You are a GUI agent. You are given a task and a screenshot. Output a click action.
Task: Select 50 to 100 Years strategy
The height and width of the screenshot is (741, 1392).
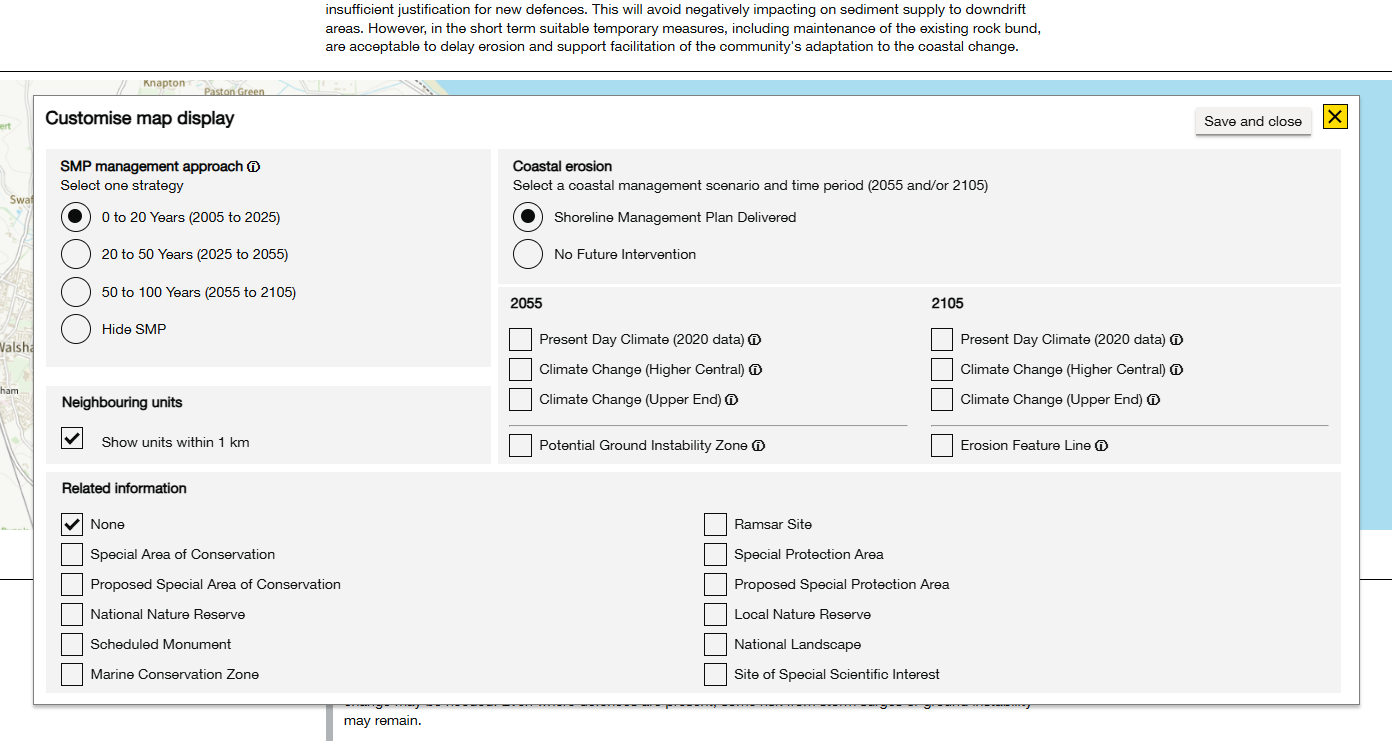click(x=76, y=292)
